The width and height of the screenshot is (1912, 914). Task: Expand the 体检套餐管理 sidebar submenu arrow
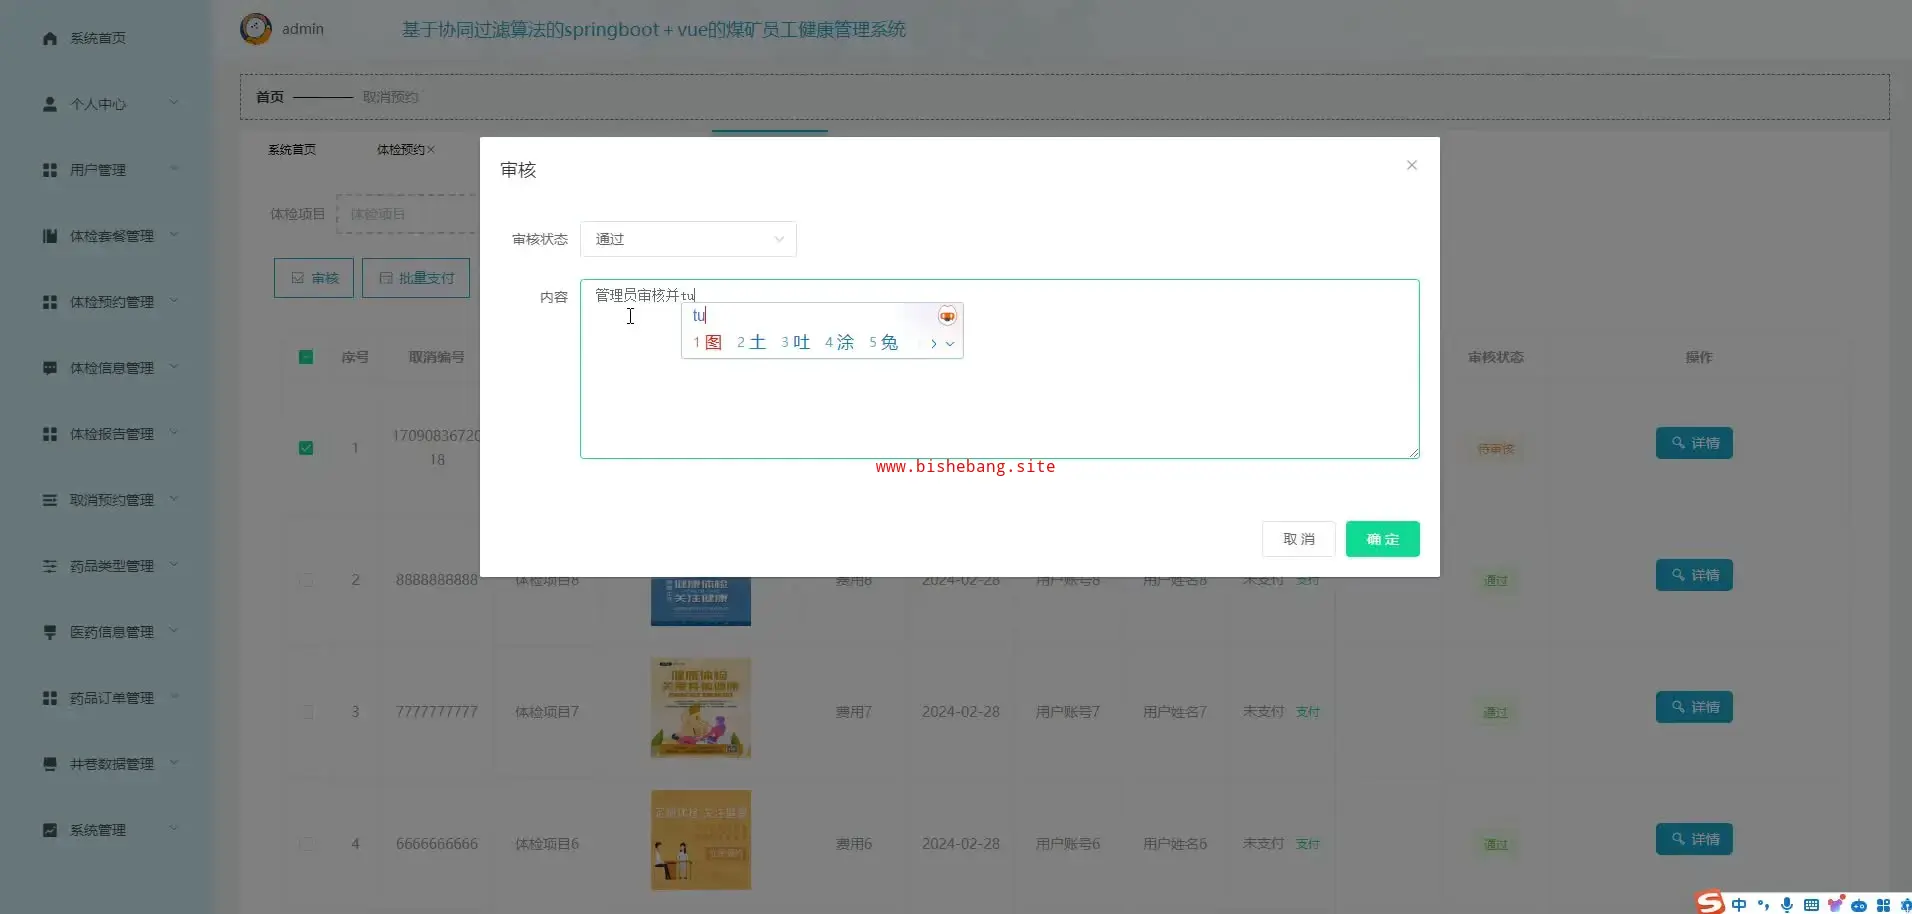pyautogui.click(x=174, y=235)
